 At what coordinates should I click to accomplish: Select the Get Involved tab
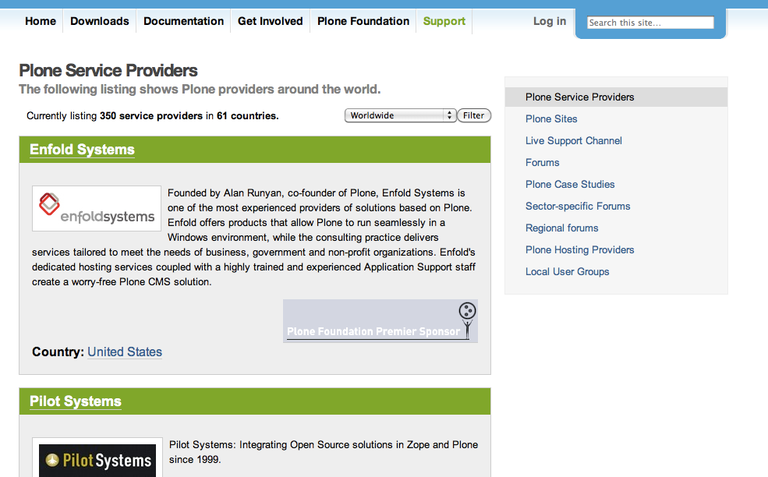[270, 21]
